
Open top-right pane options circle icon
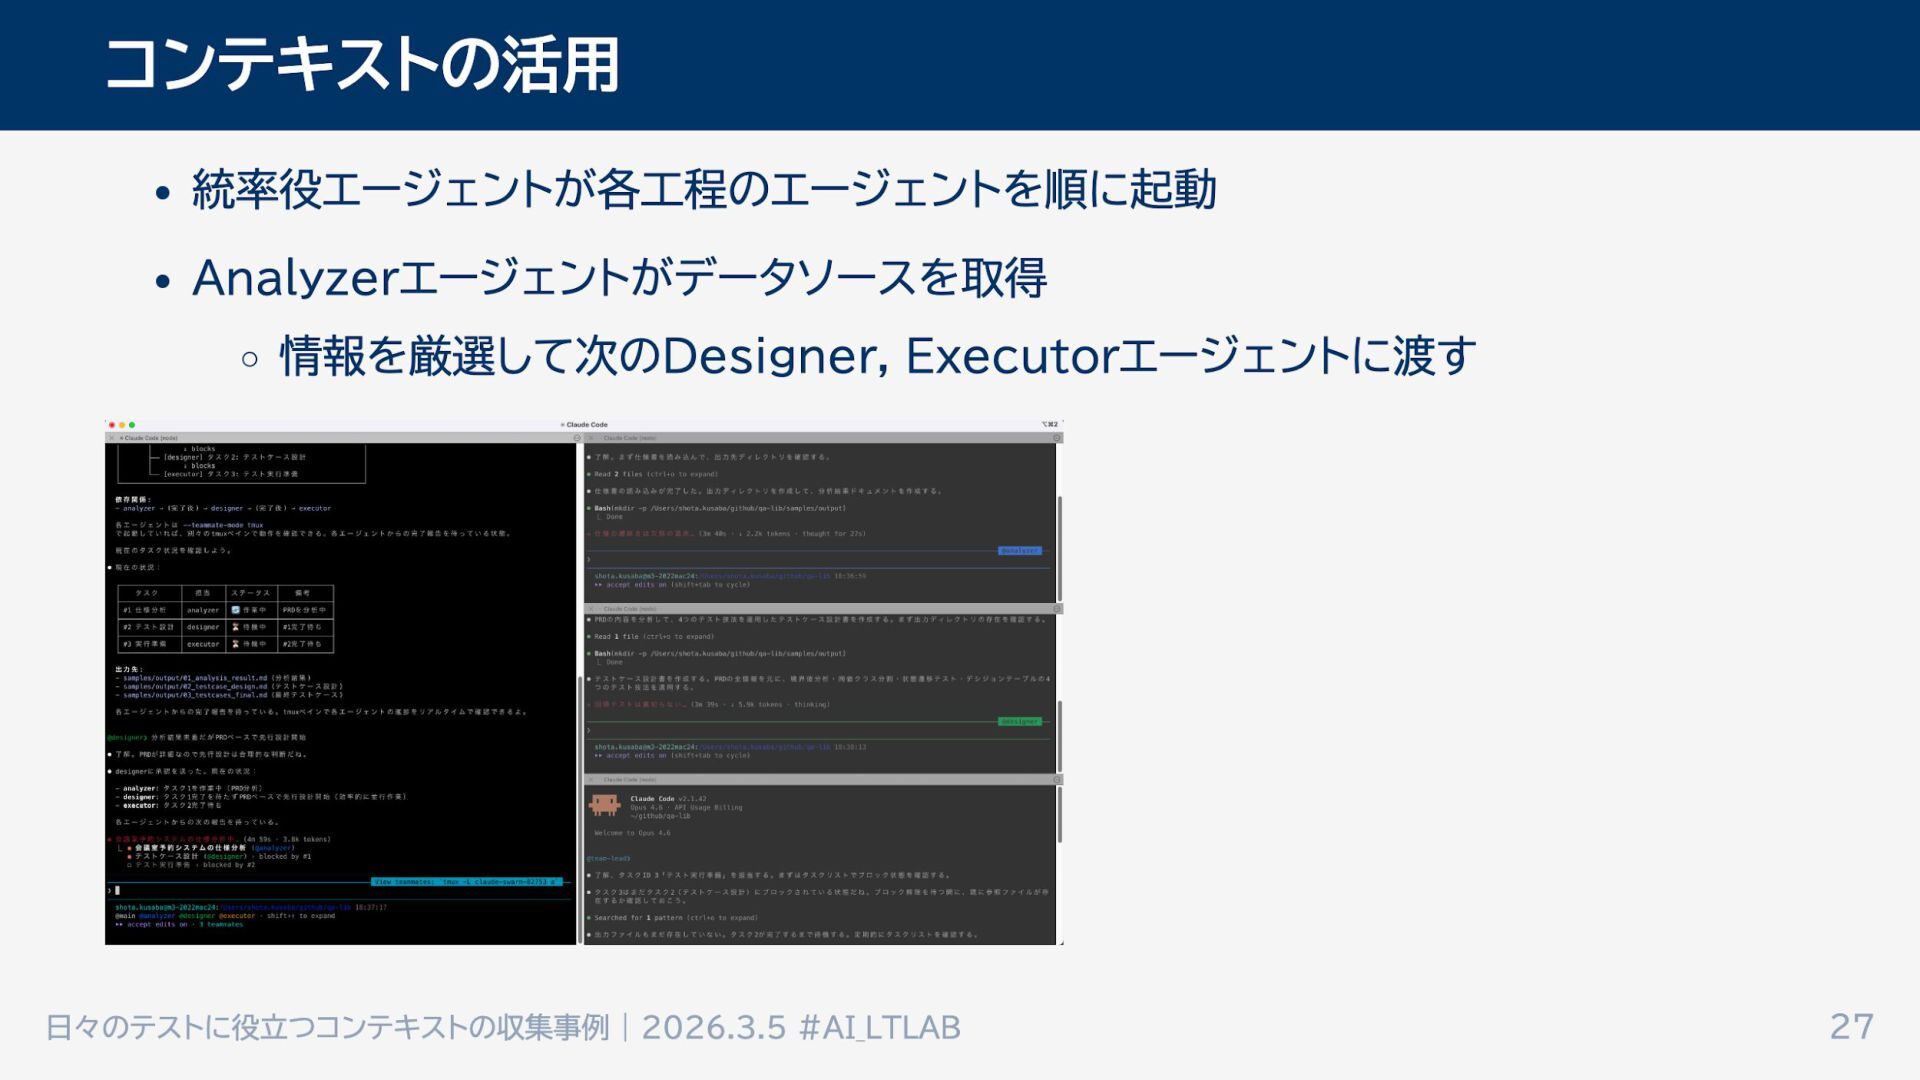tap(1057, 438)
